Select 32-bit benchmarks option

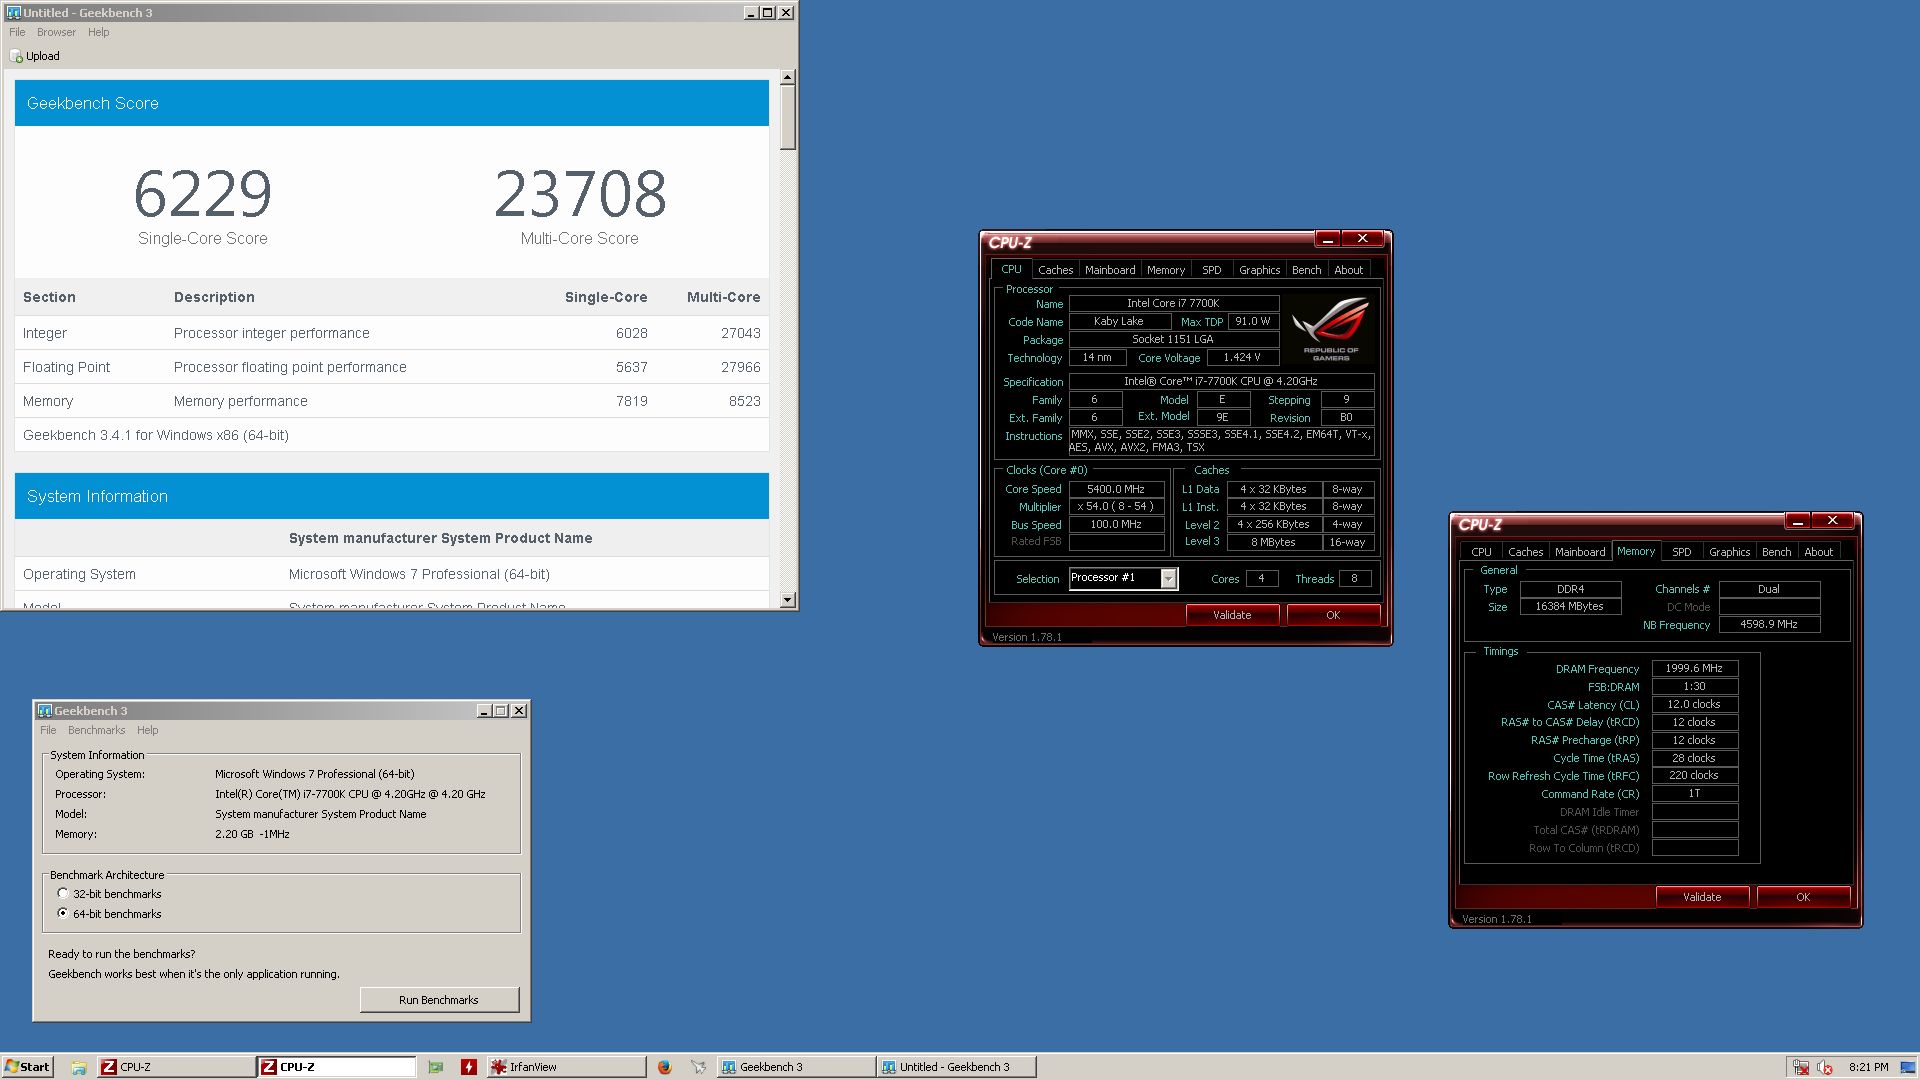pos(63,894)
